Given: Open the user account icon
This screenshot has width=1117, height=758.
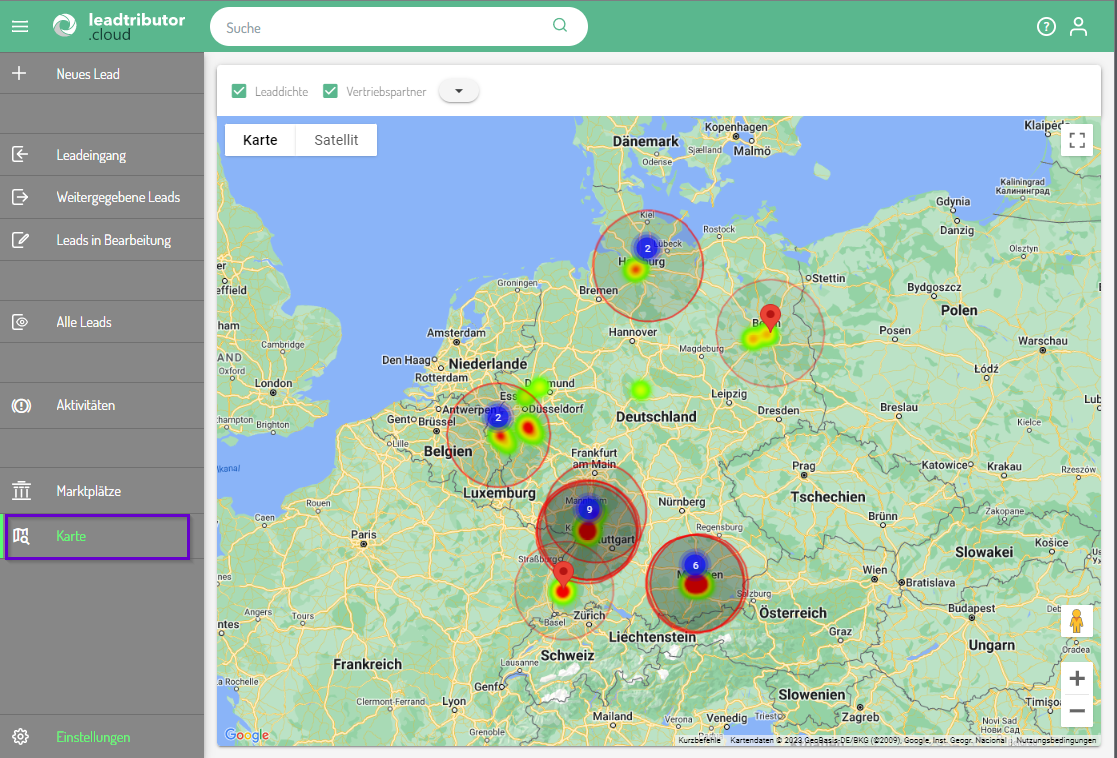Looking at the screenshot, I should point(1078,27).
